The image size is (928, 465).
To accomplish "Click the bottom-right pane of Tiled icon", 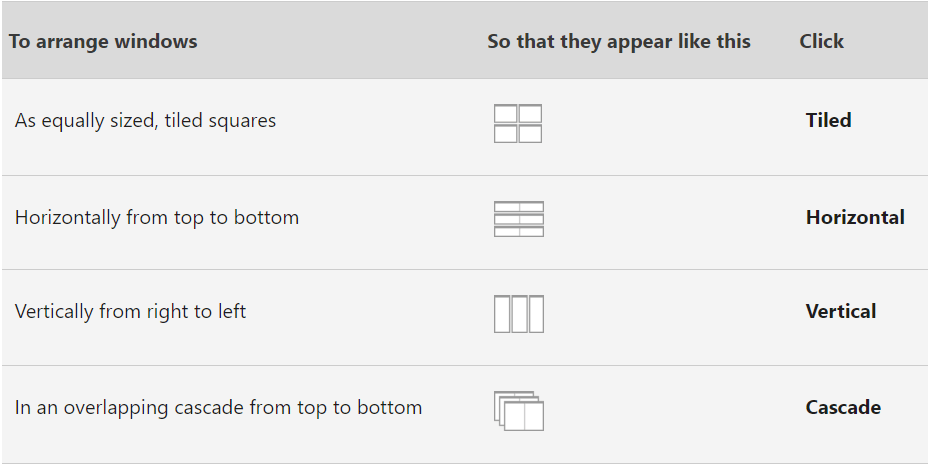I will coord(530,134).
